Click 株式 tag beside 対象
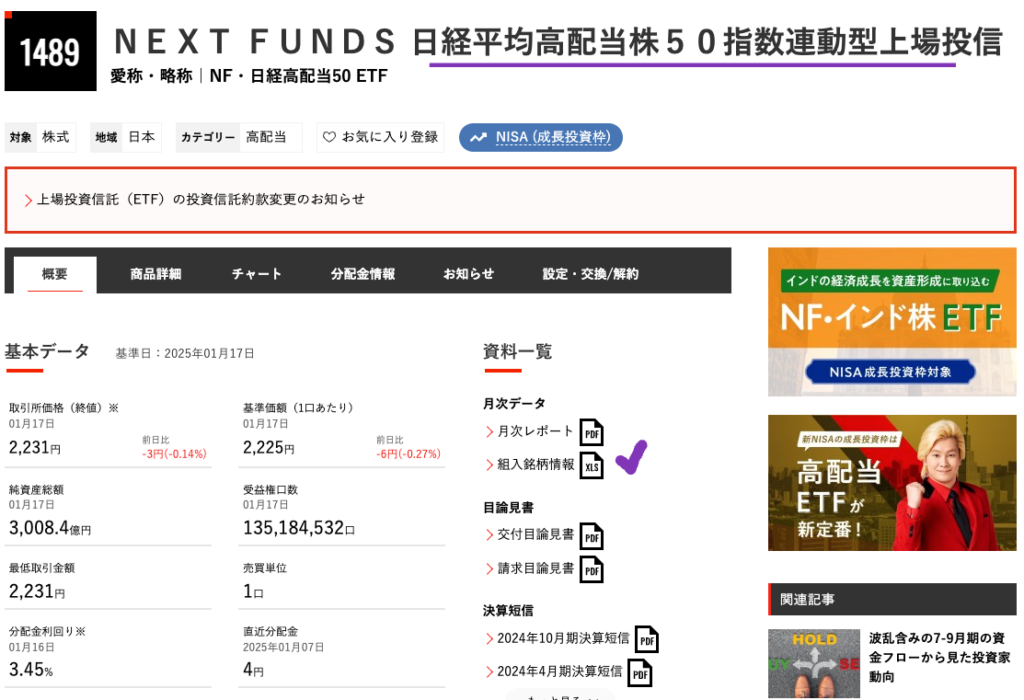The image size is (1024, 700). (x=56, y=137)
